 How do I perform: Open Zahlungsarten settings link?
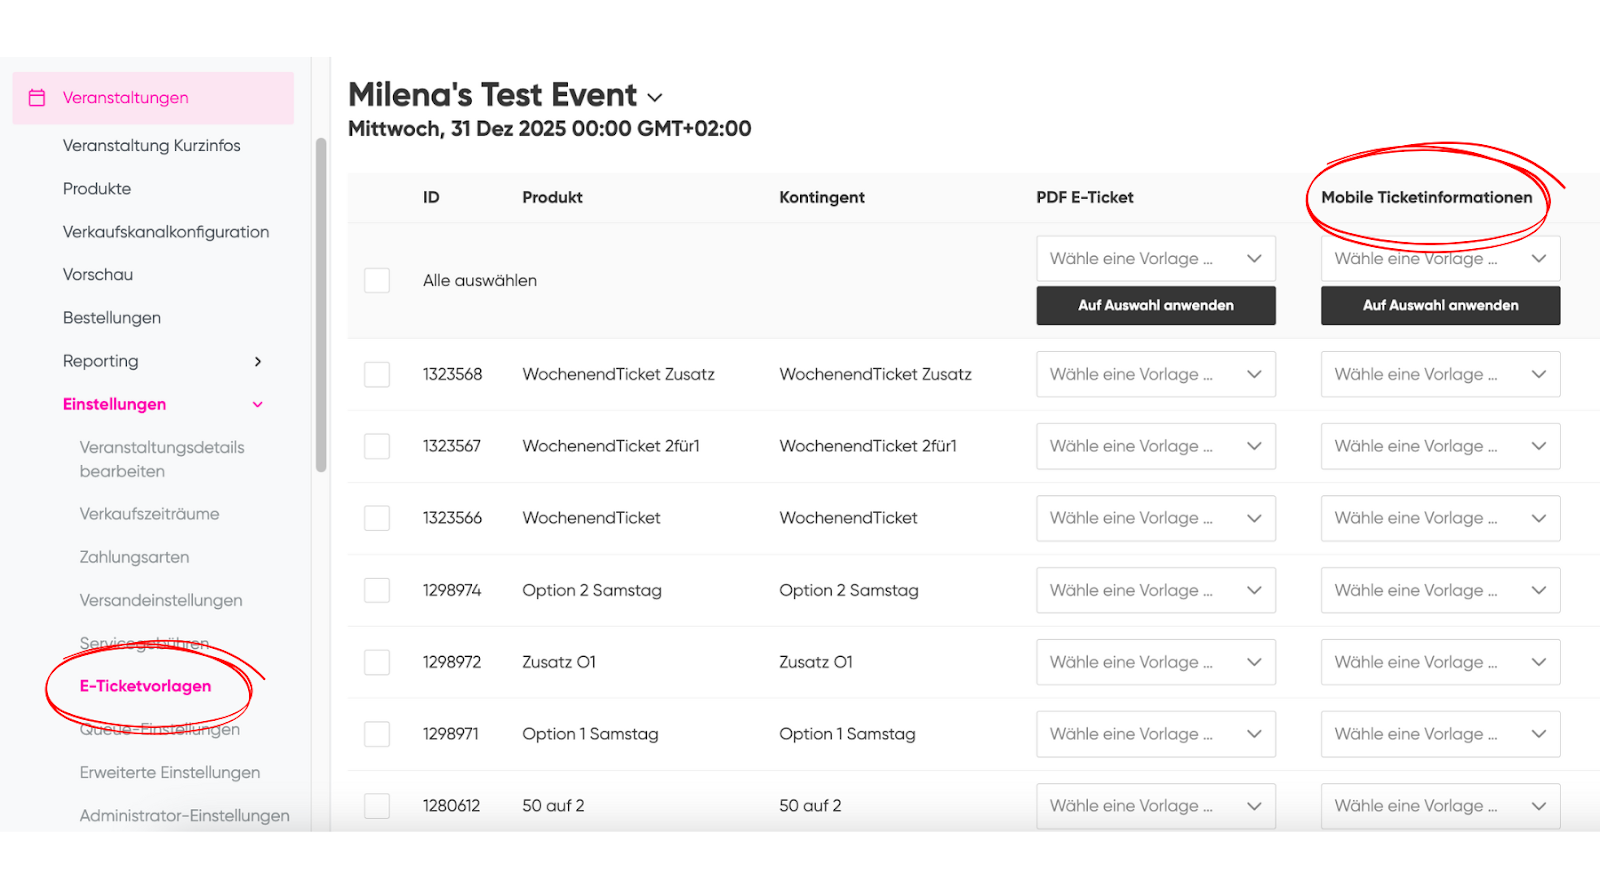click(135, 557)
